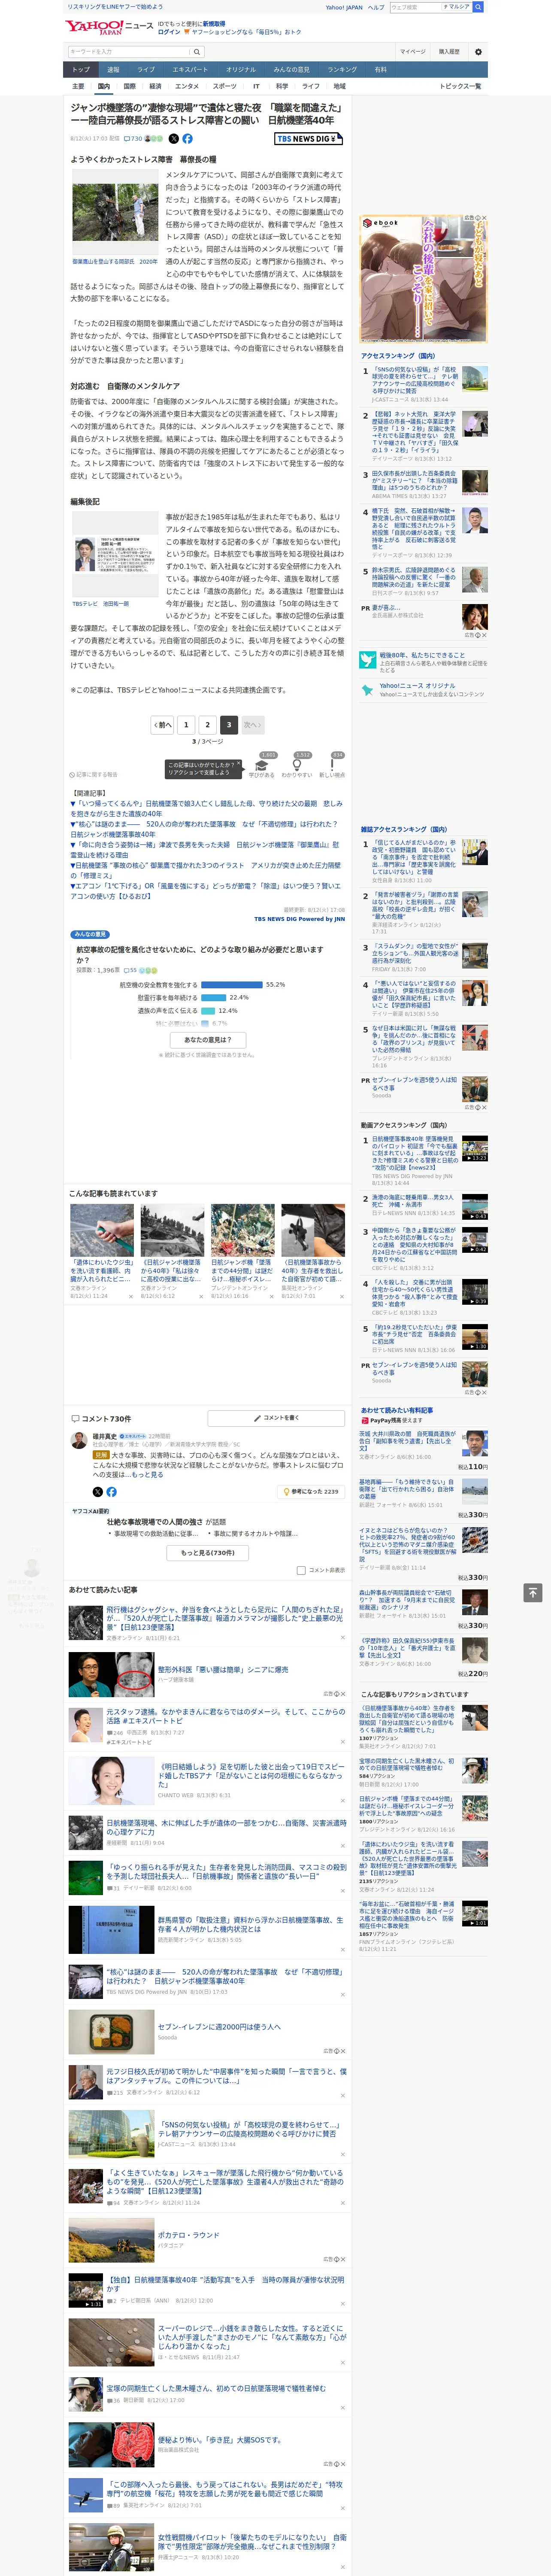The width and height of the screenshot is (551, 2576).
Task: Open the エキスパート navigation tab
Action: 190,70
